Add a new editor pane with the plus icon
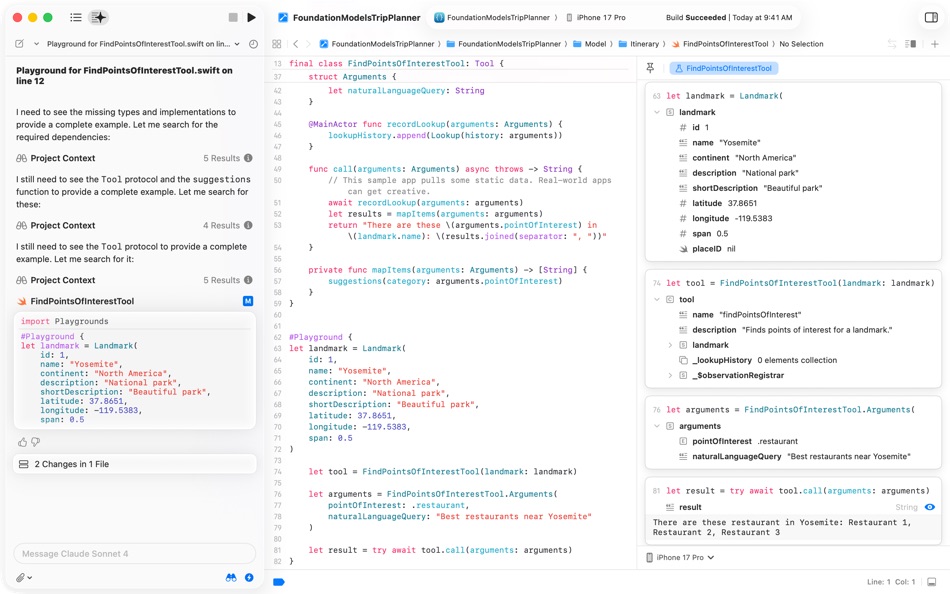950x594 pixels. 937,45
